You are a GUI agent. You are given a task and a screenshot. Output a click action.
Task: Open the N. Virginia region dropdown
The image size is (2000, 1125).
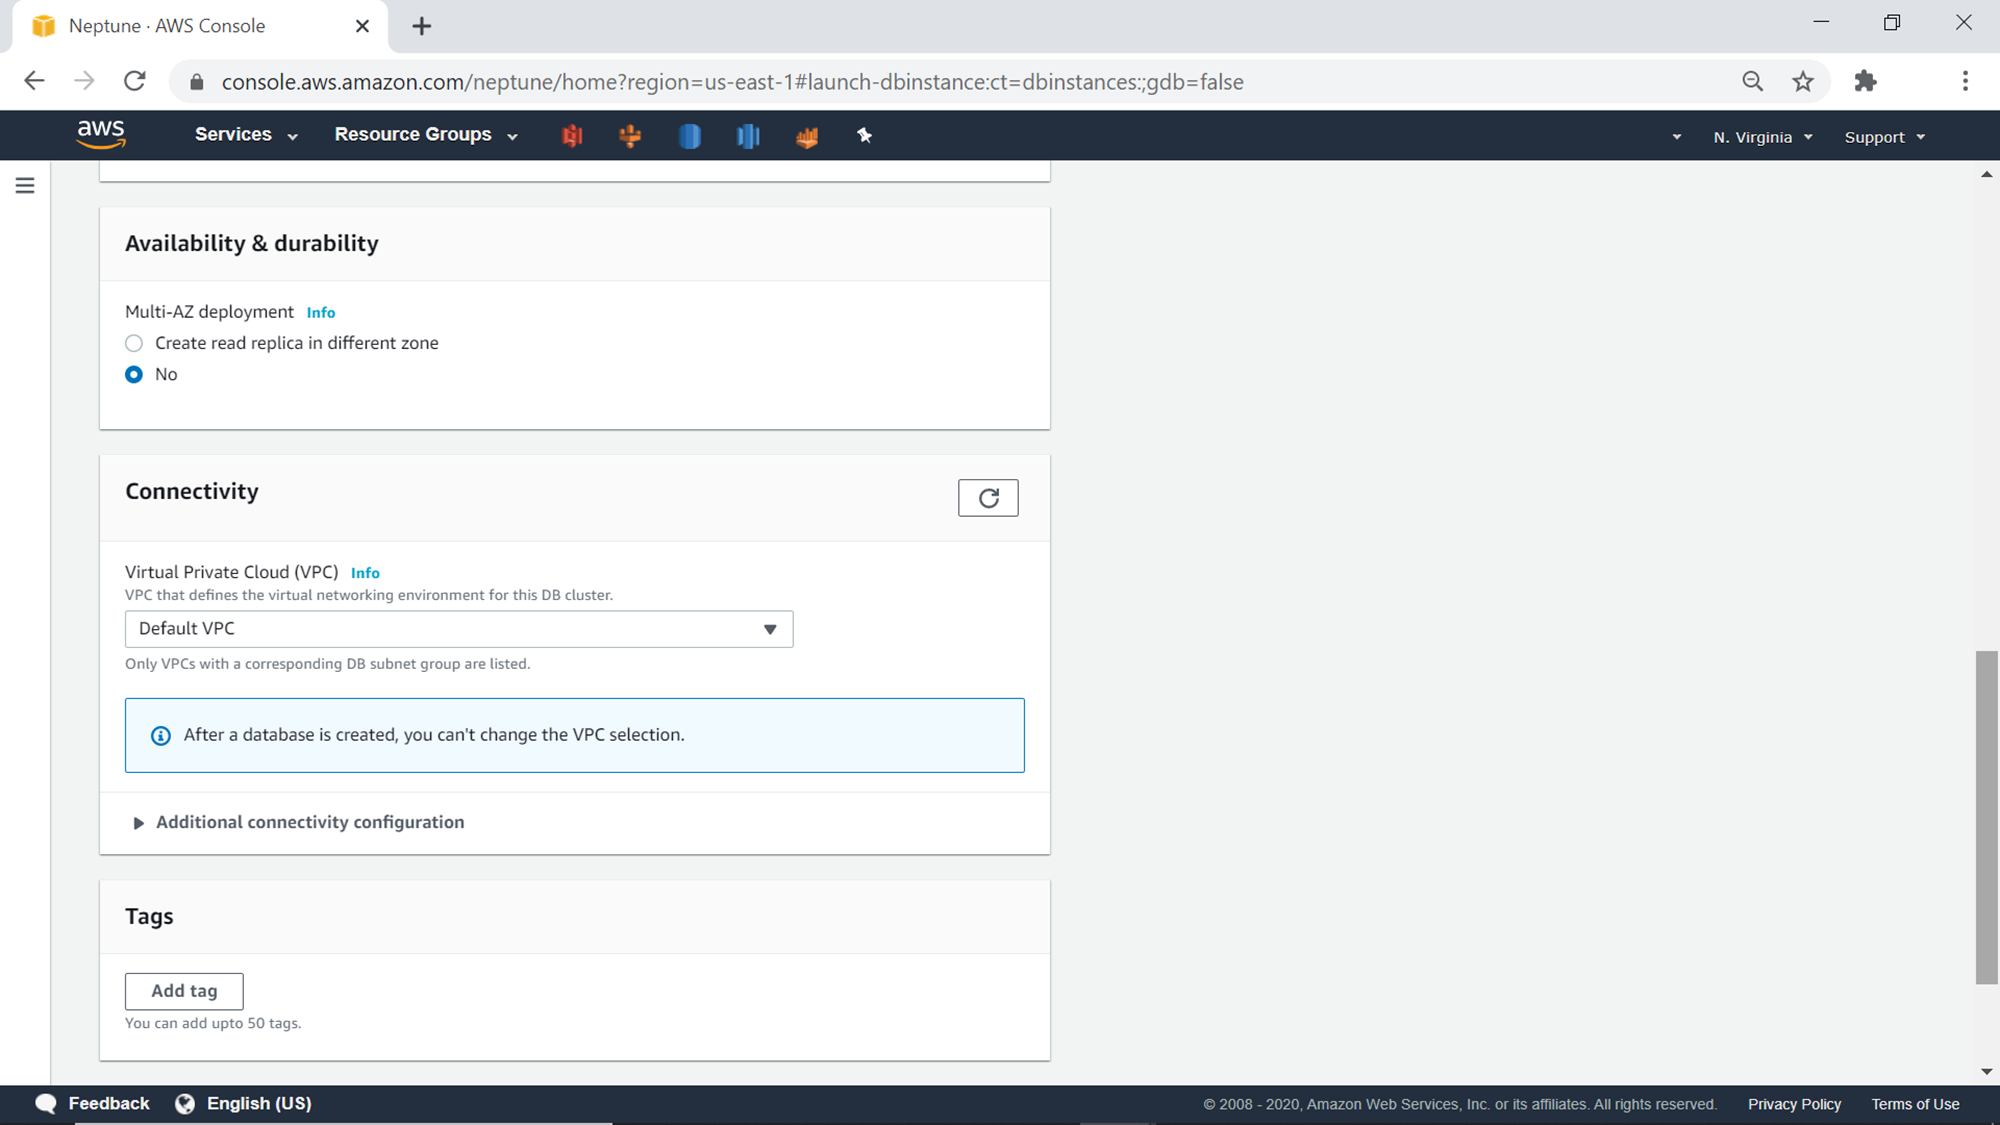pos(1762,137)
